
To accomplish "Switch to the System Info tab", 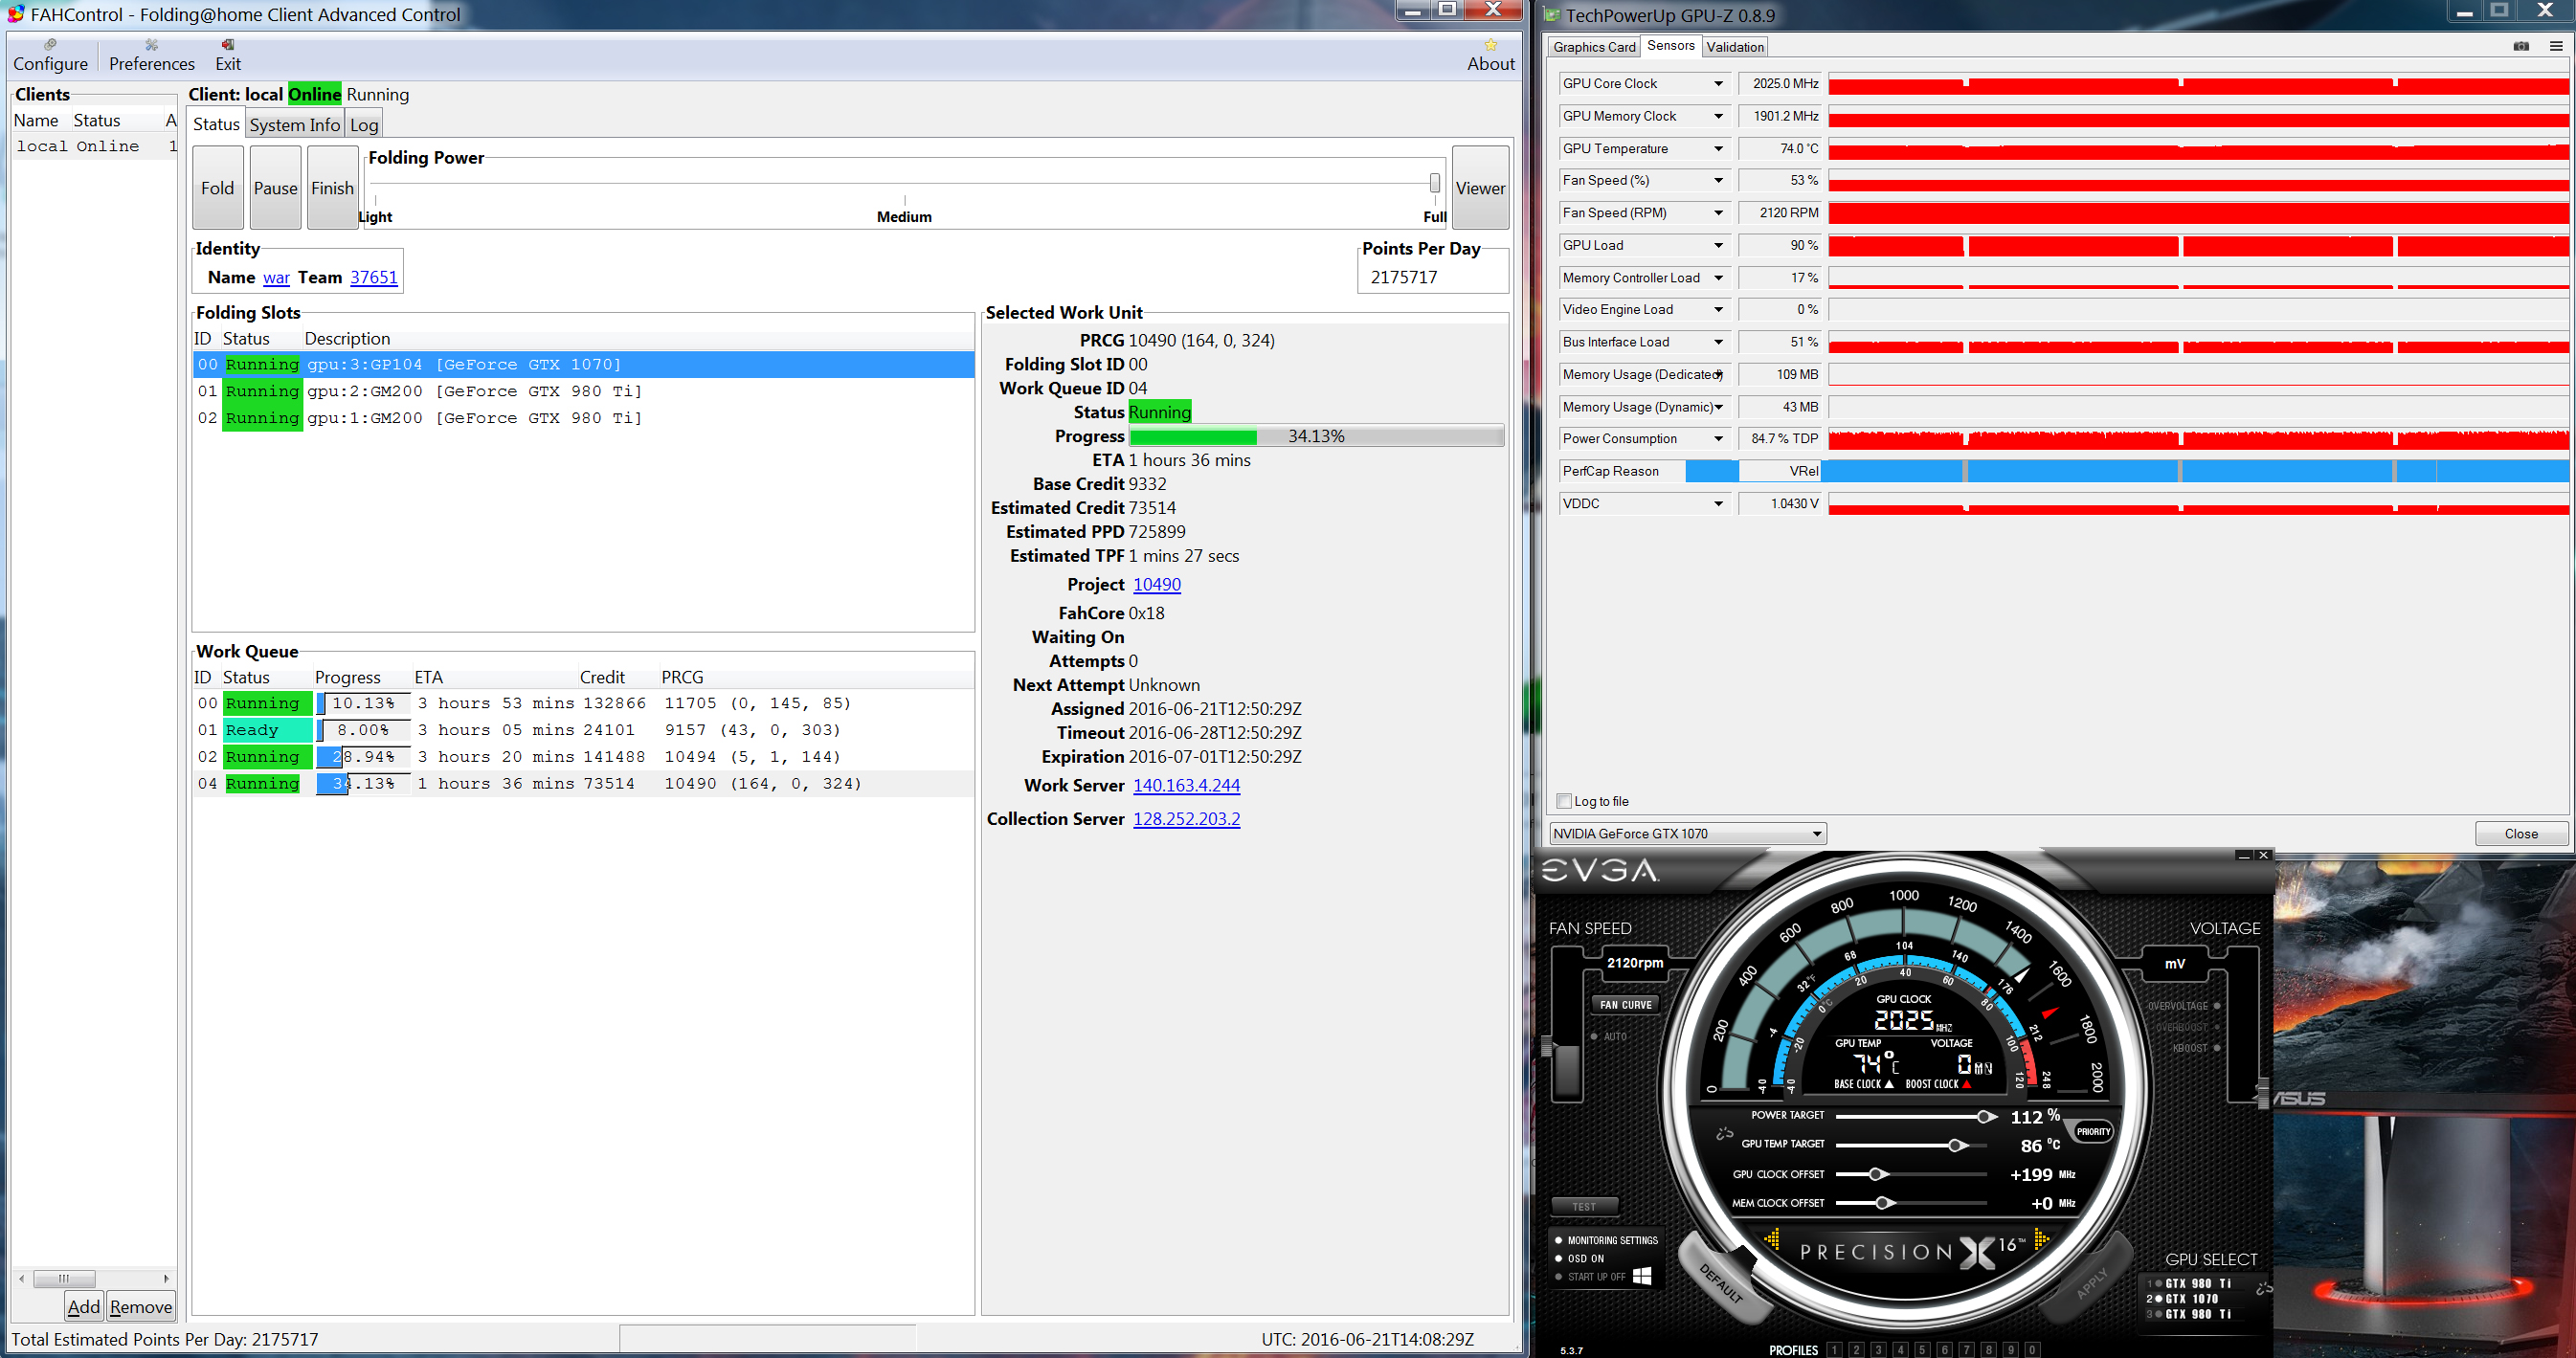I will 294,125.
